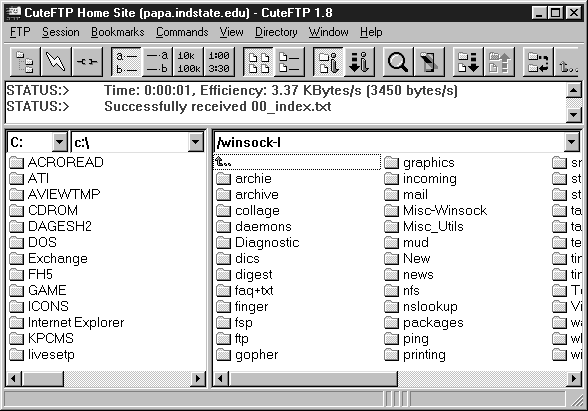
Task: Open the Commands menu
Action: click(x=182, y=32)
